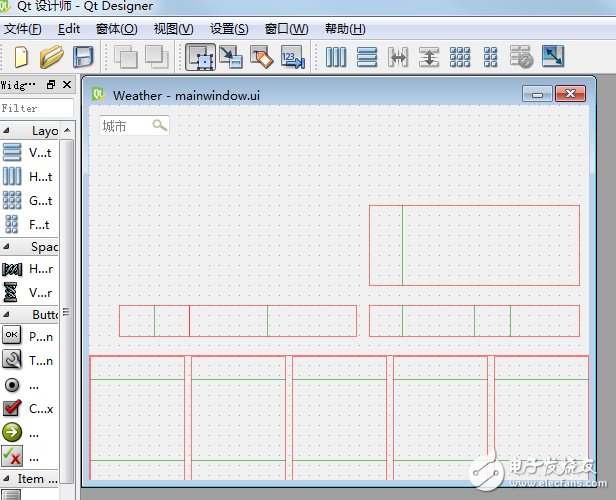Open the 文件(F) menu
The image size is (616, 500).
coord(23,28)
